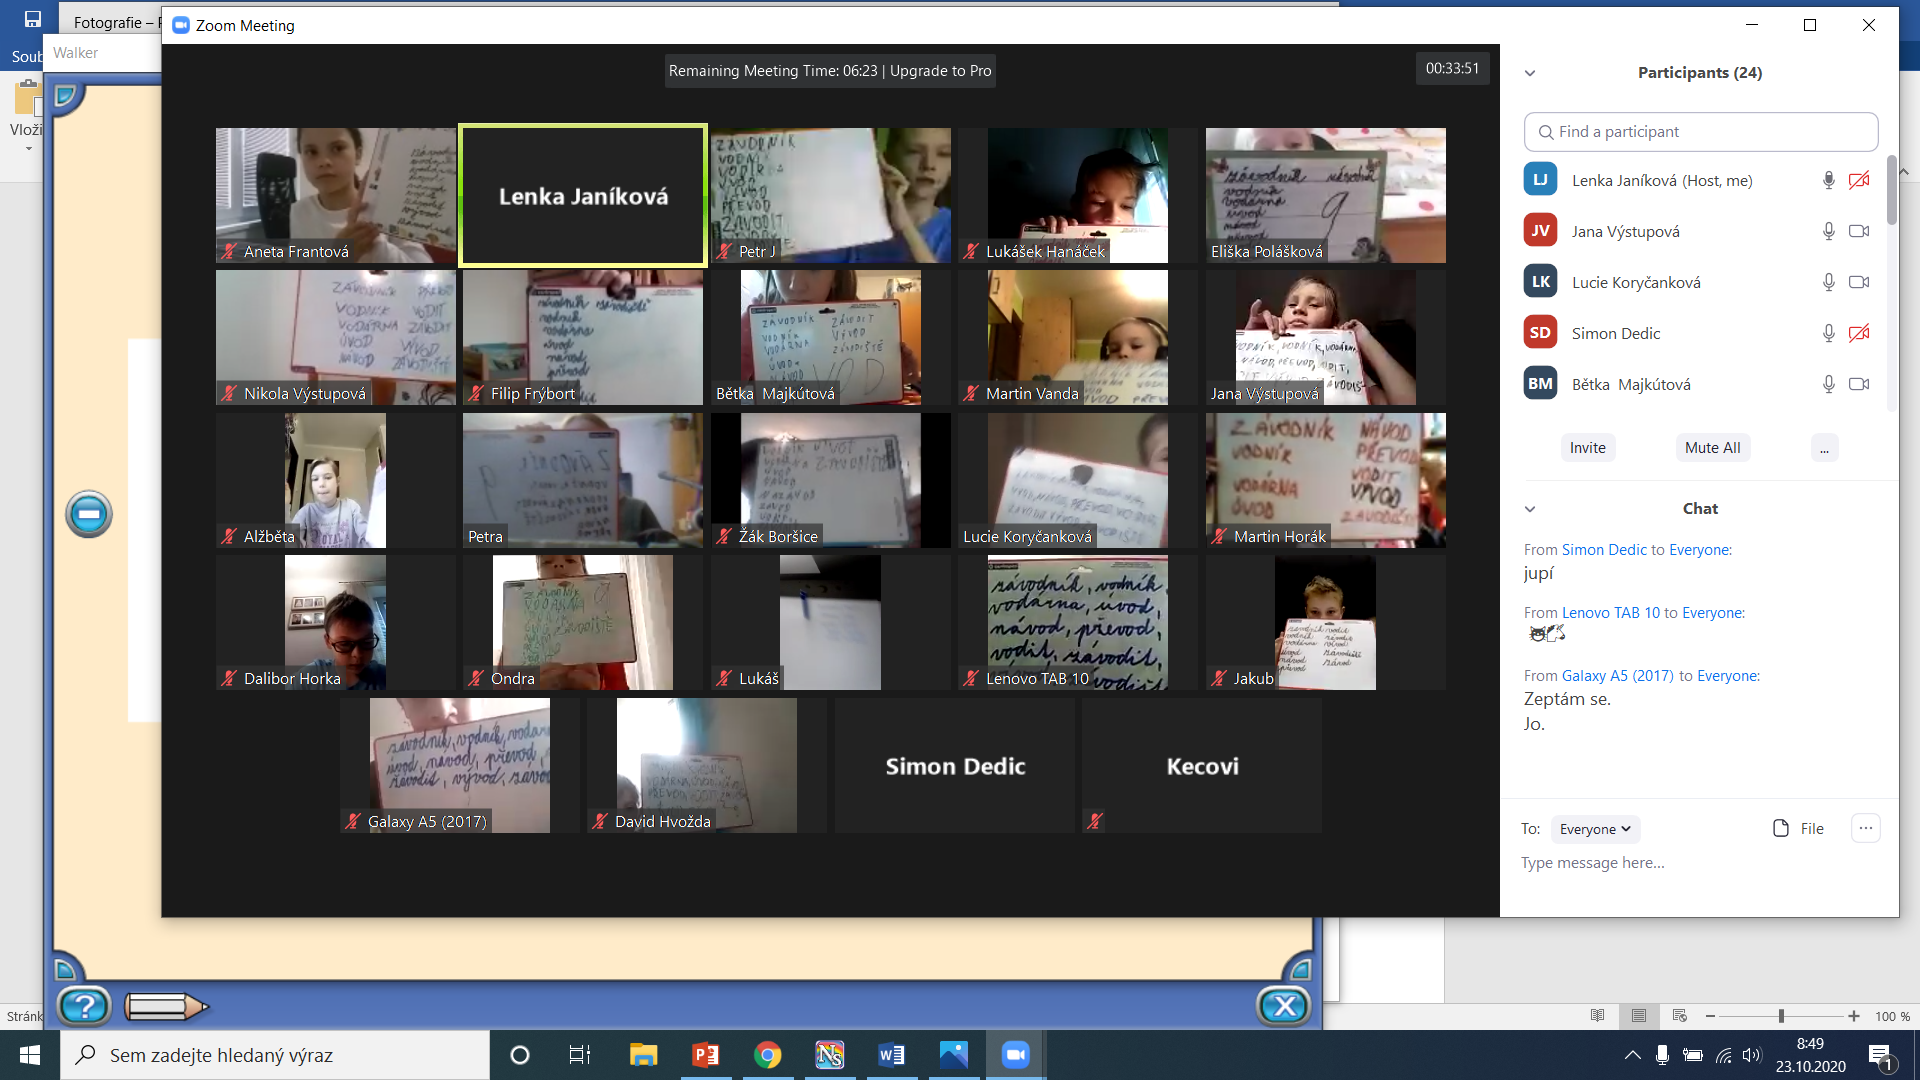This screenshot has height=1080, width=1920.
Task: Click Word 100 % zoom level
Action: tap(1892, 1016)
